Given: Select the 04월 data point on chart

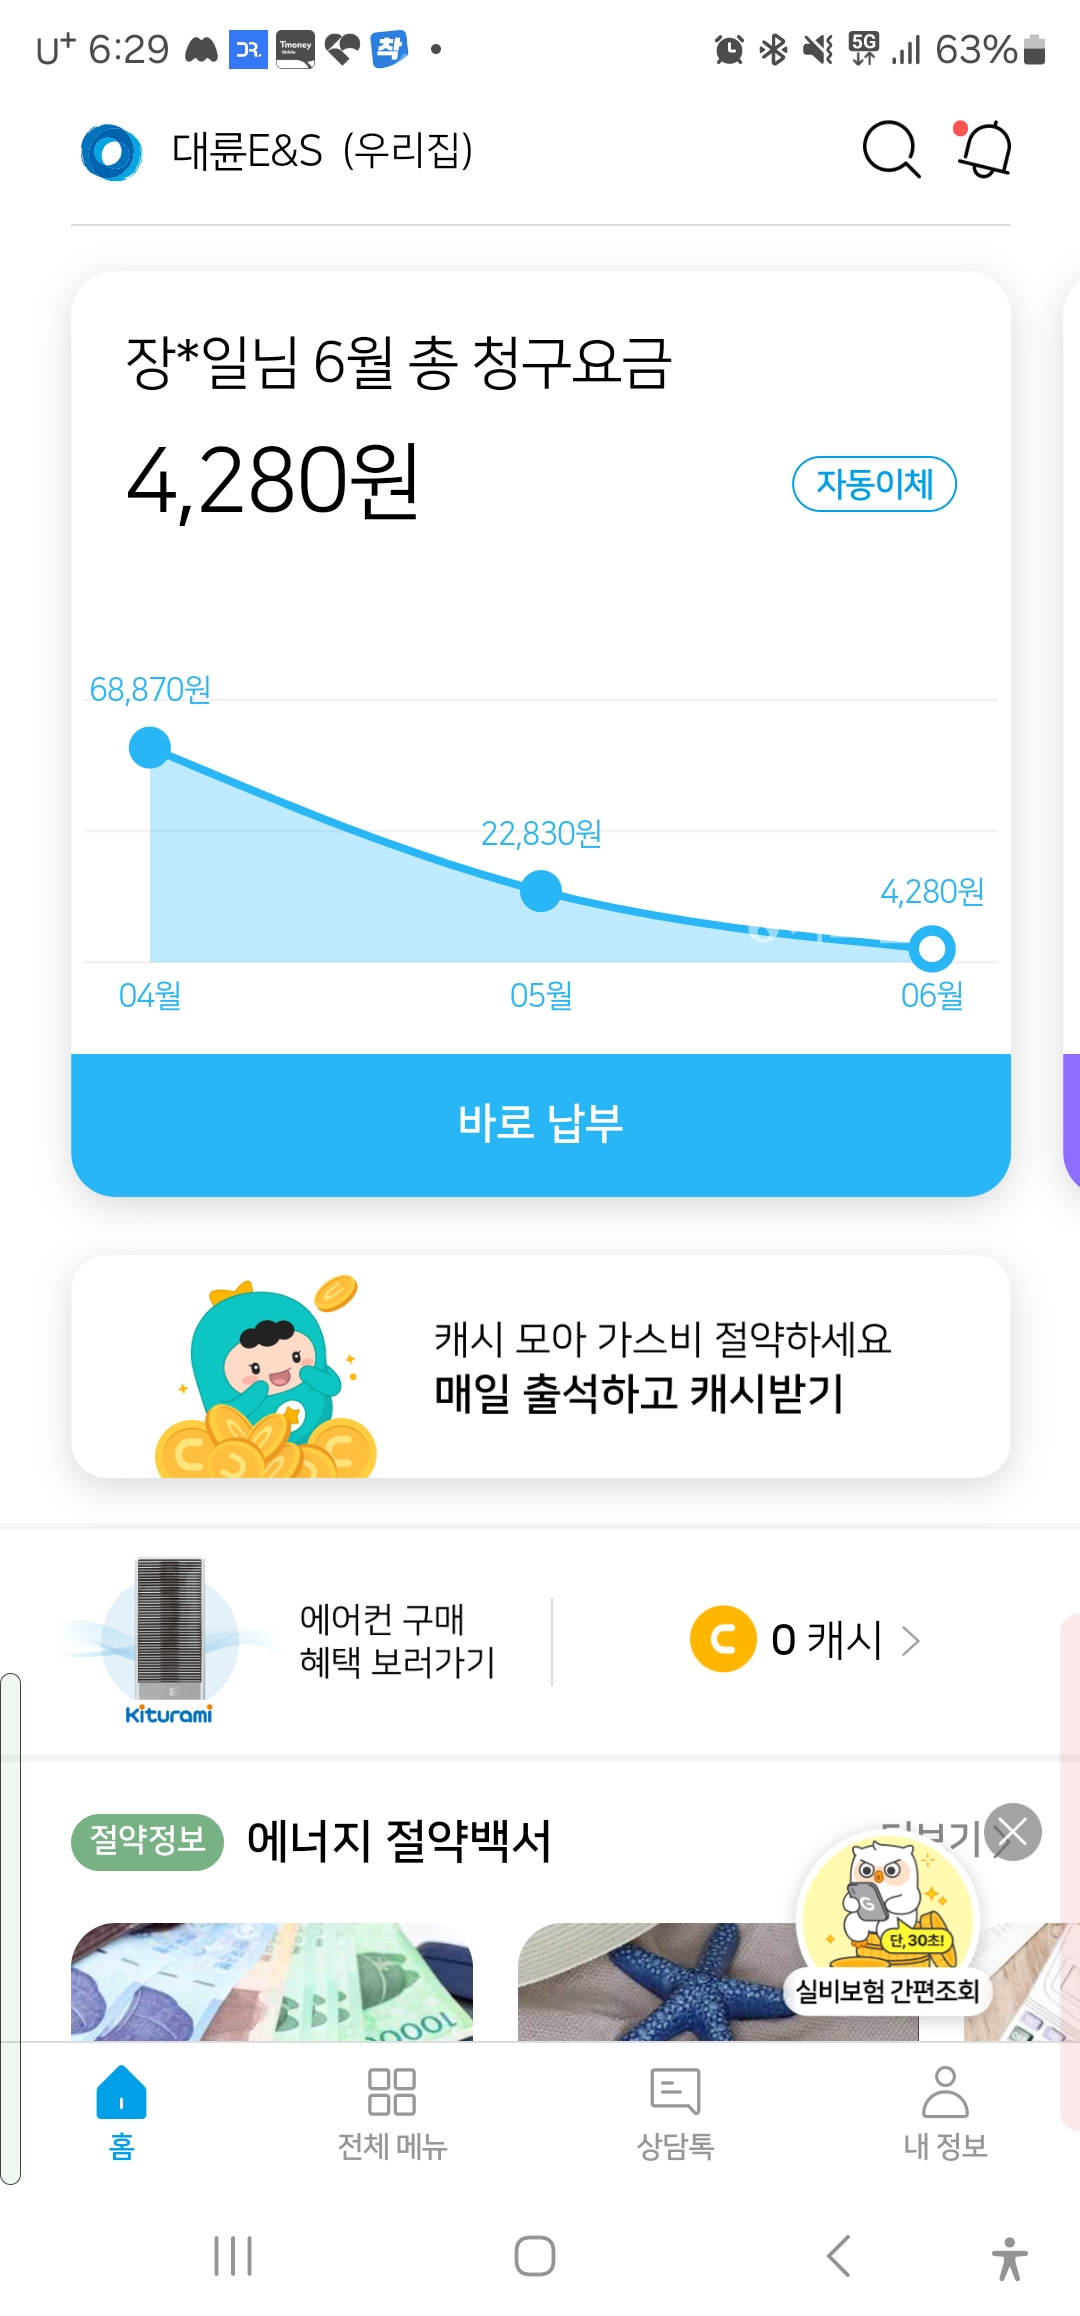Looking at the screenshot, I should [150, 748].
